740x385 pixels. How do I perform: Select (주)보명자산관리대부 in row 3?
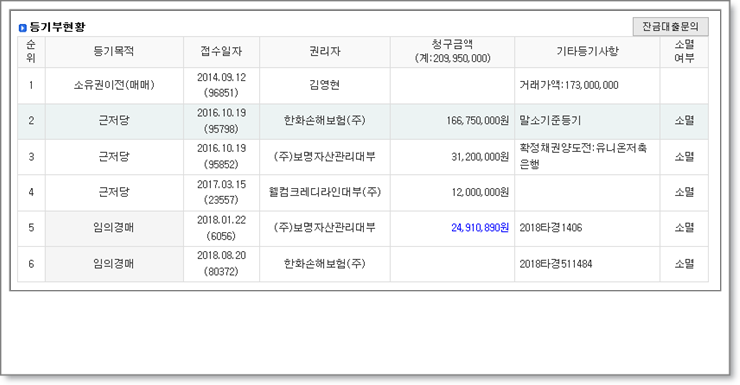point(325,157)
